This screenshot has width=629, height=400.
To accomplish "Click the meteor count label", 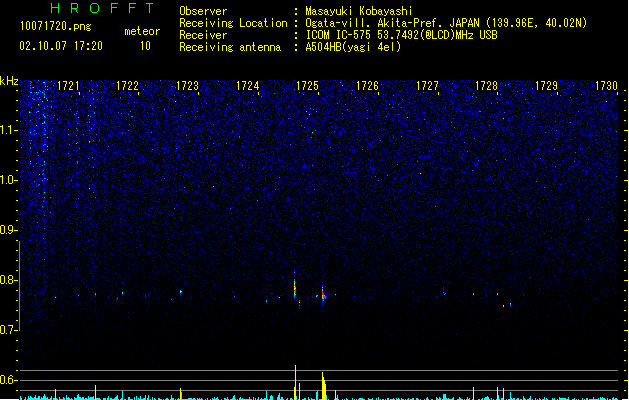I will point(142,31).
